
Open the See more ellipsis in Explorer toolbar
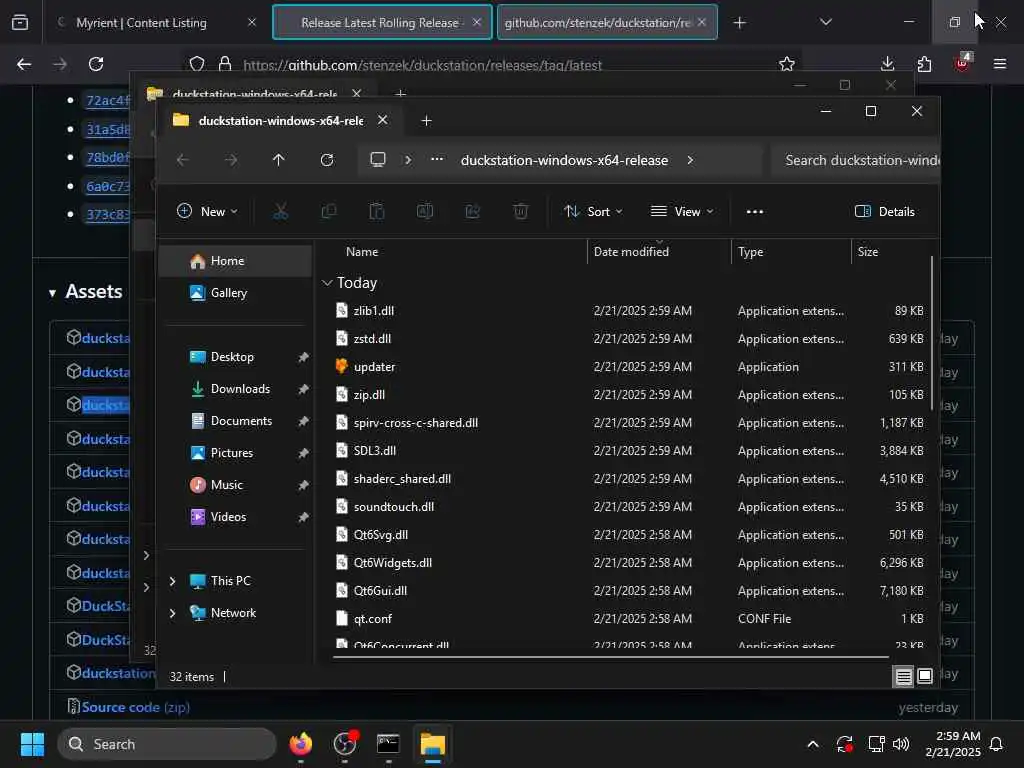pyautogui.click(x=754, y=212)
